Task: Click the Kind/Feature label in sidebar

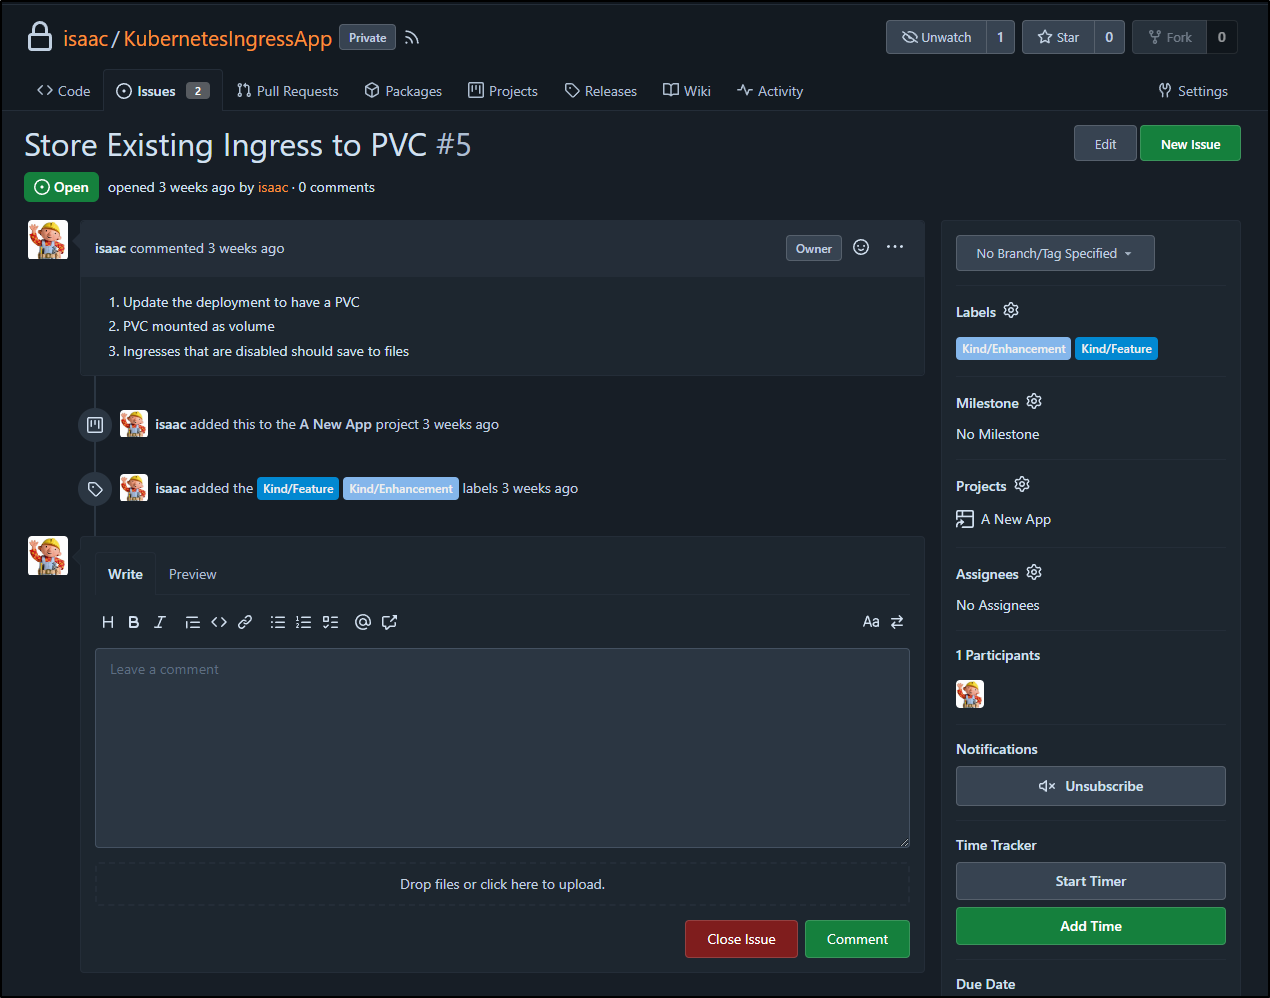Action: point(1116,348)
